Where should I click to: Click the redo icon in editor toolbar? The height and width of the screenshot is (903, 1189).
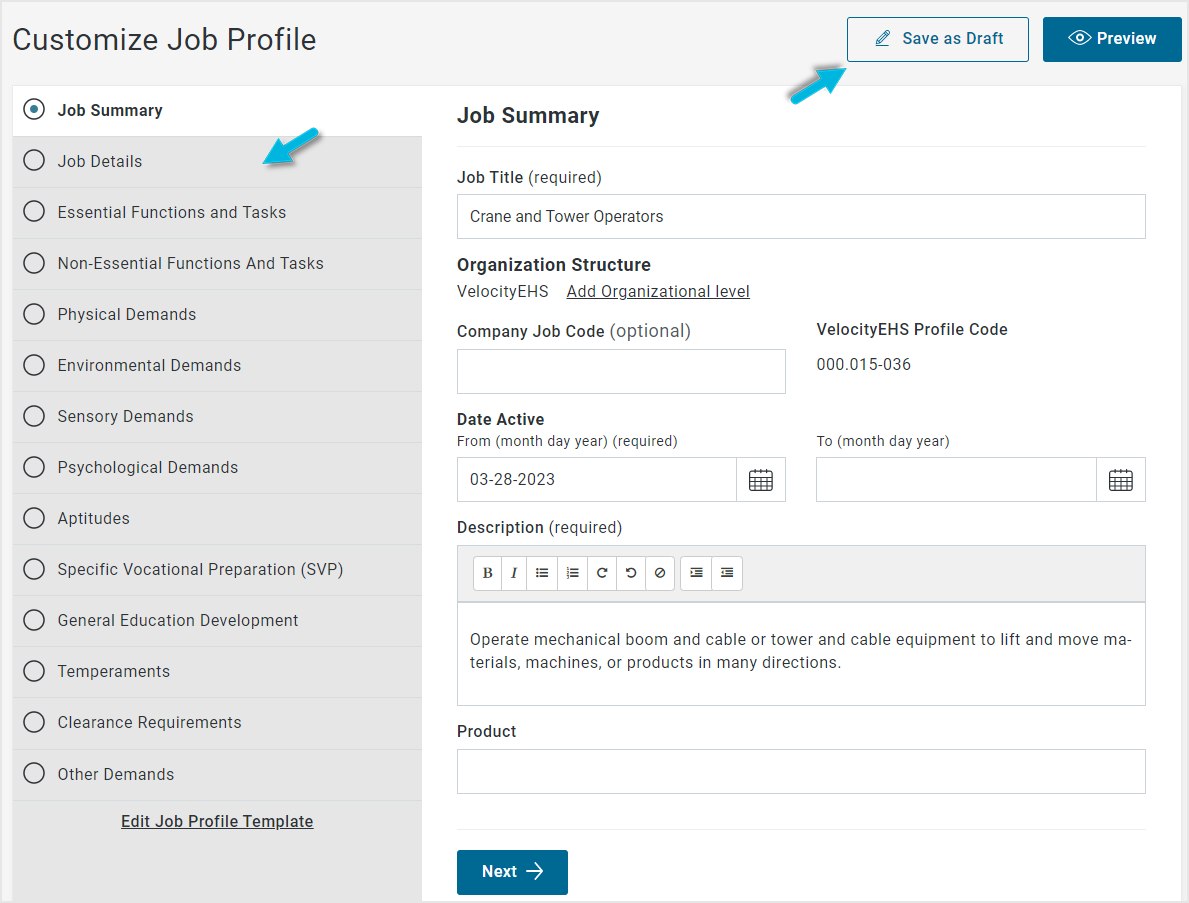(601, 572)
